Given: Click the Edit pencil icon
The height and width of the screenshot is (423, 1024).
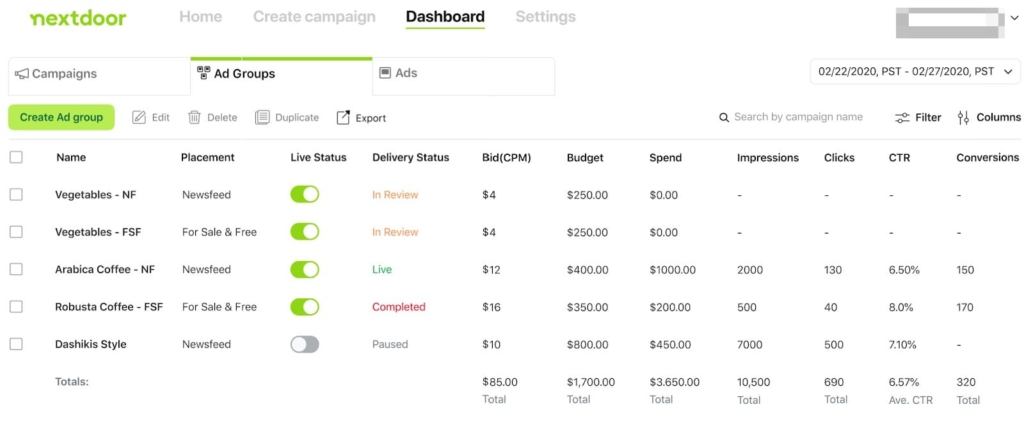Looking at the screenshot, I should point(138,118).
